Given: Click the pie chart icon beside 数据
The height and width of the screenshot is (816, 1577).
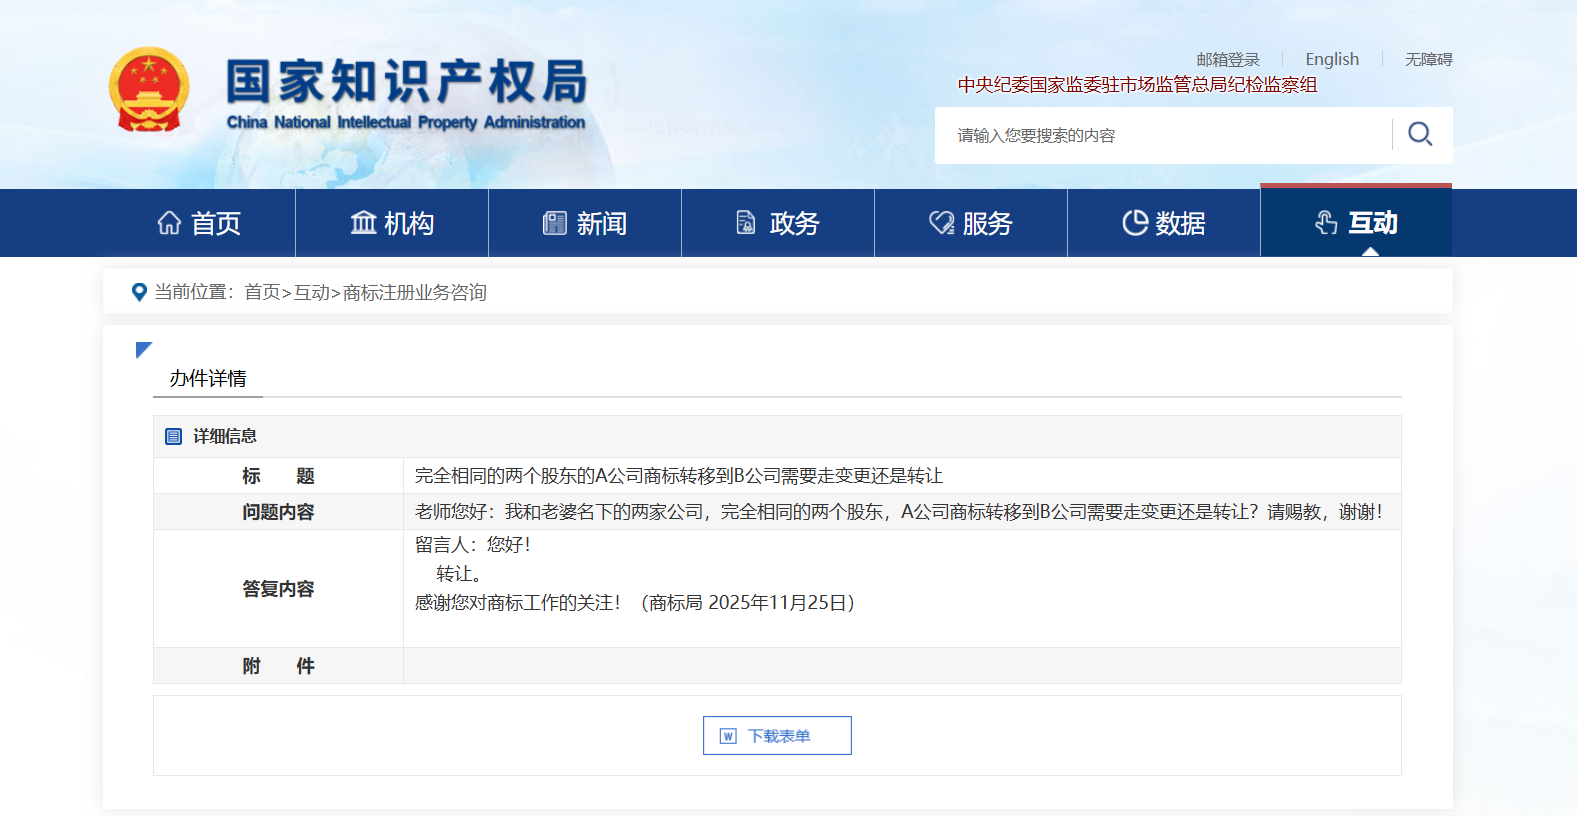Looking at the screenshot, I should [x=1134, y=223].
